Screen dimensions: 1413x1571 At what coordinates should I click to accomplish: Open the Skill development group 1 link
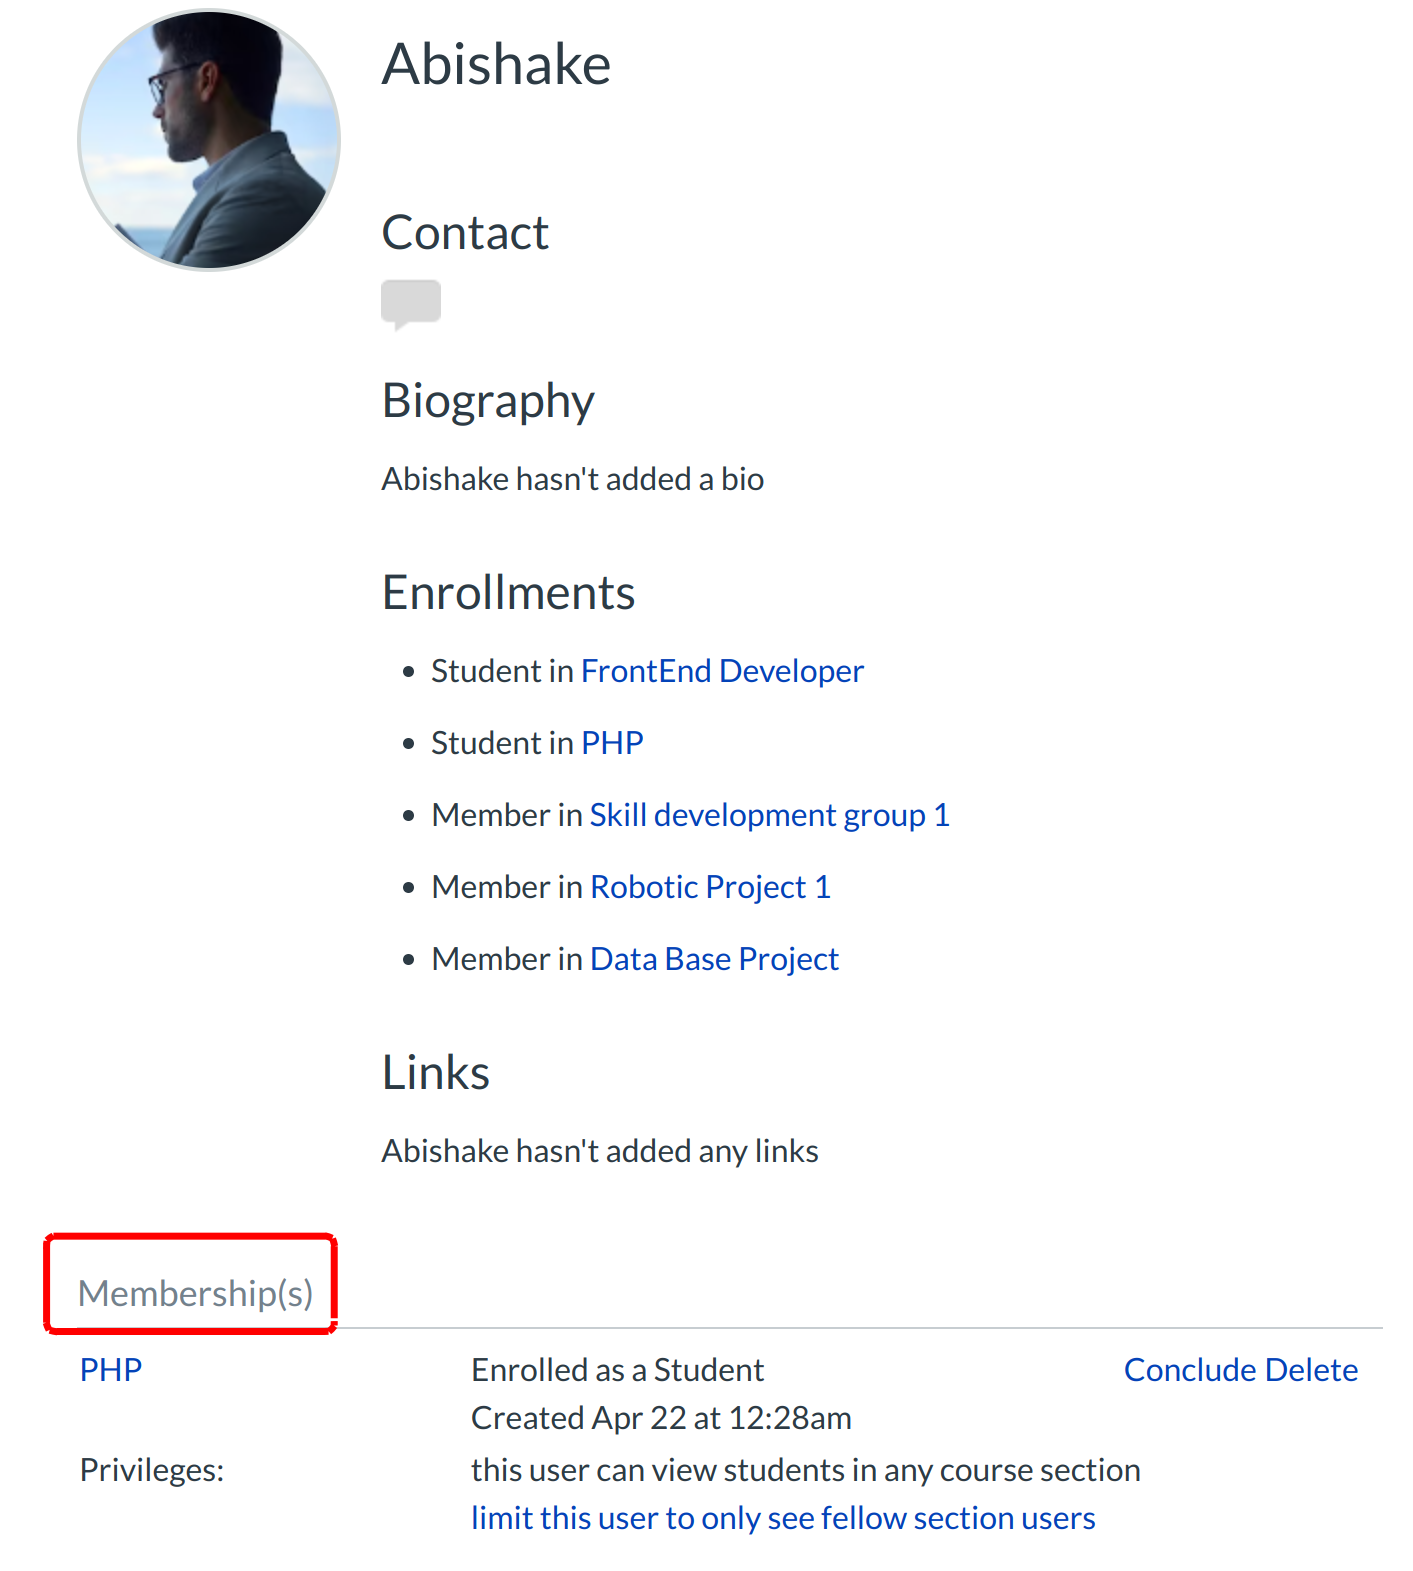(x=769, y=814)
